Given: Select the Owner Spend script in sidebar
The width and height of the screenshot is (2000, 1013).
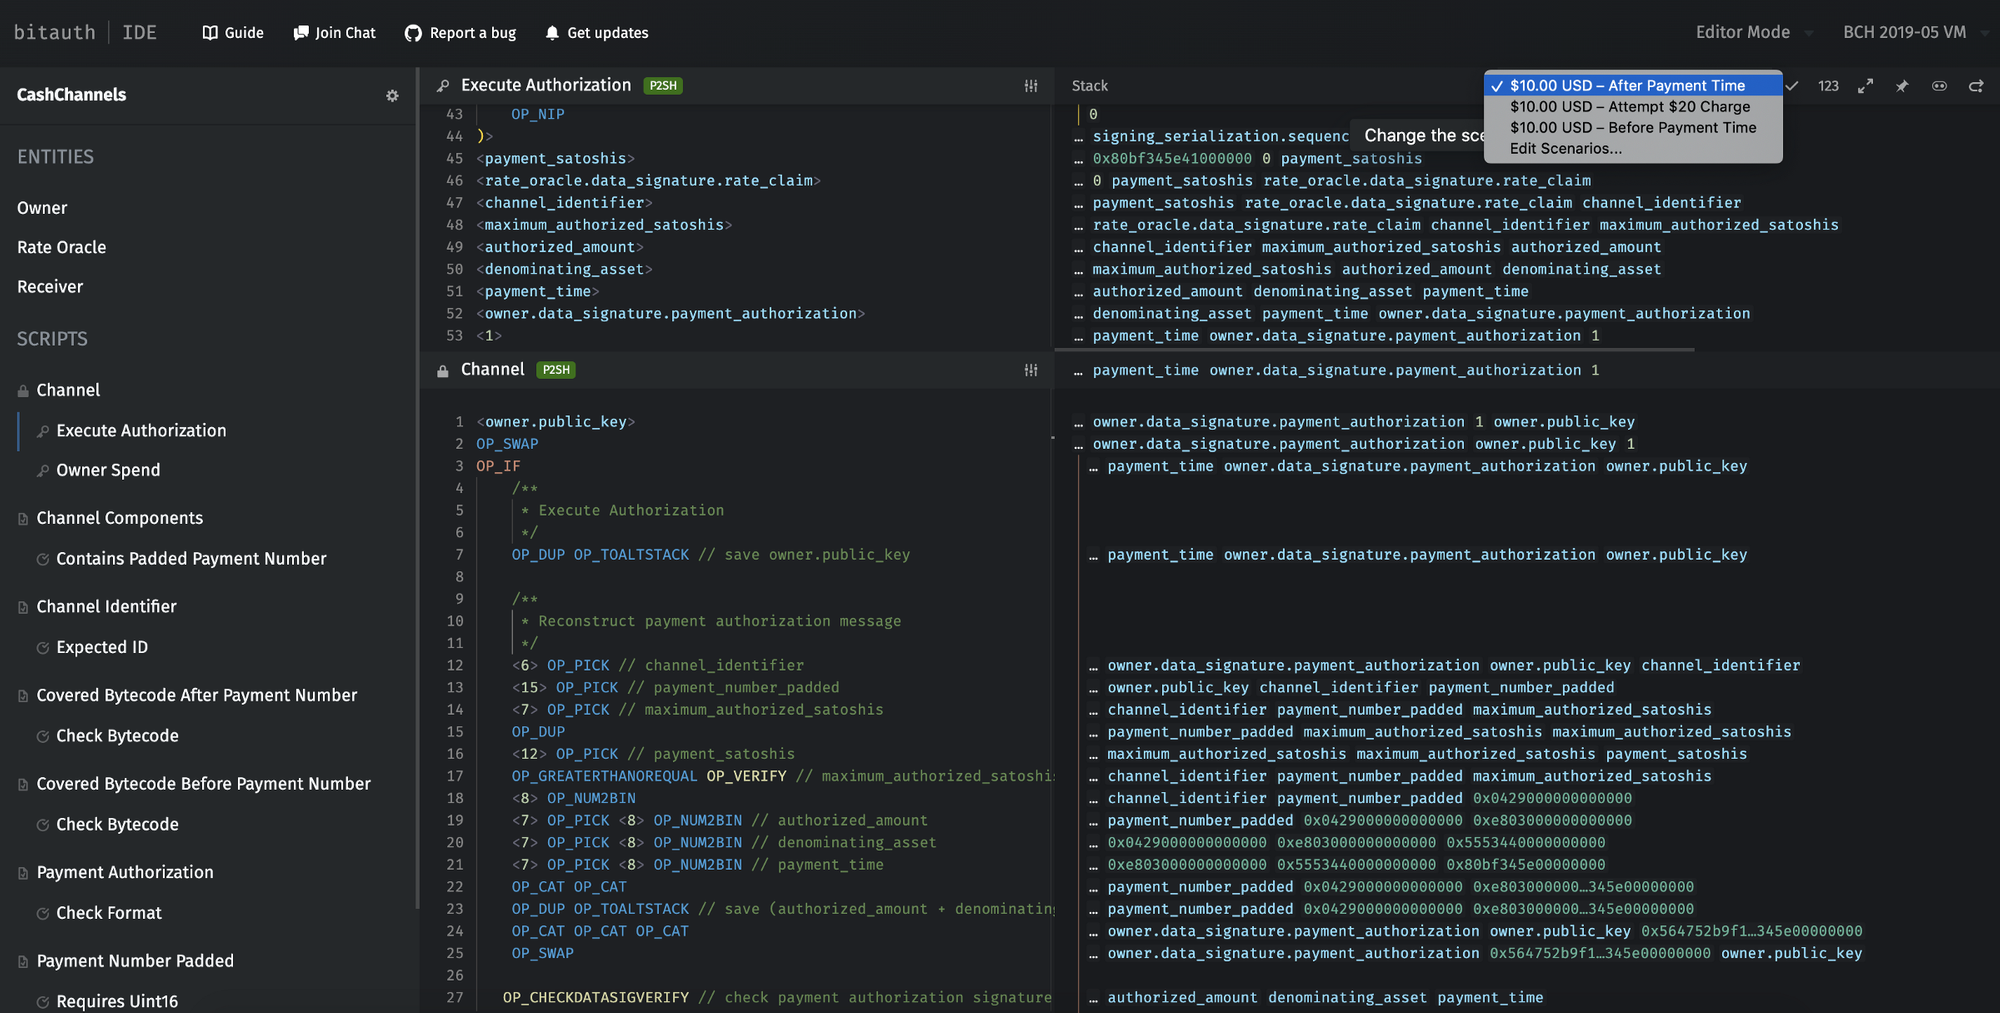Looking at the screenshot, I should [x=108, y=470].
